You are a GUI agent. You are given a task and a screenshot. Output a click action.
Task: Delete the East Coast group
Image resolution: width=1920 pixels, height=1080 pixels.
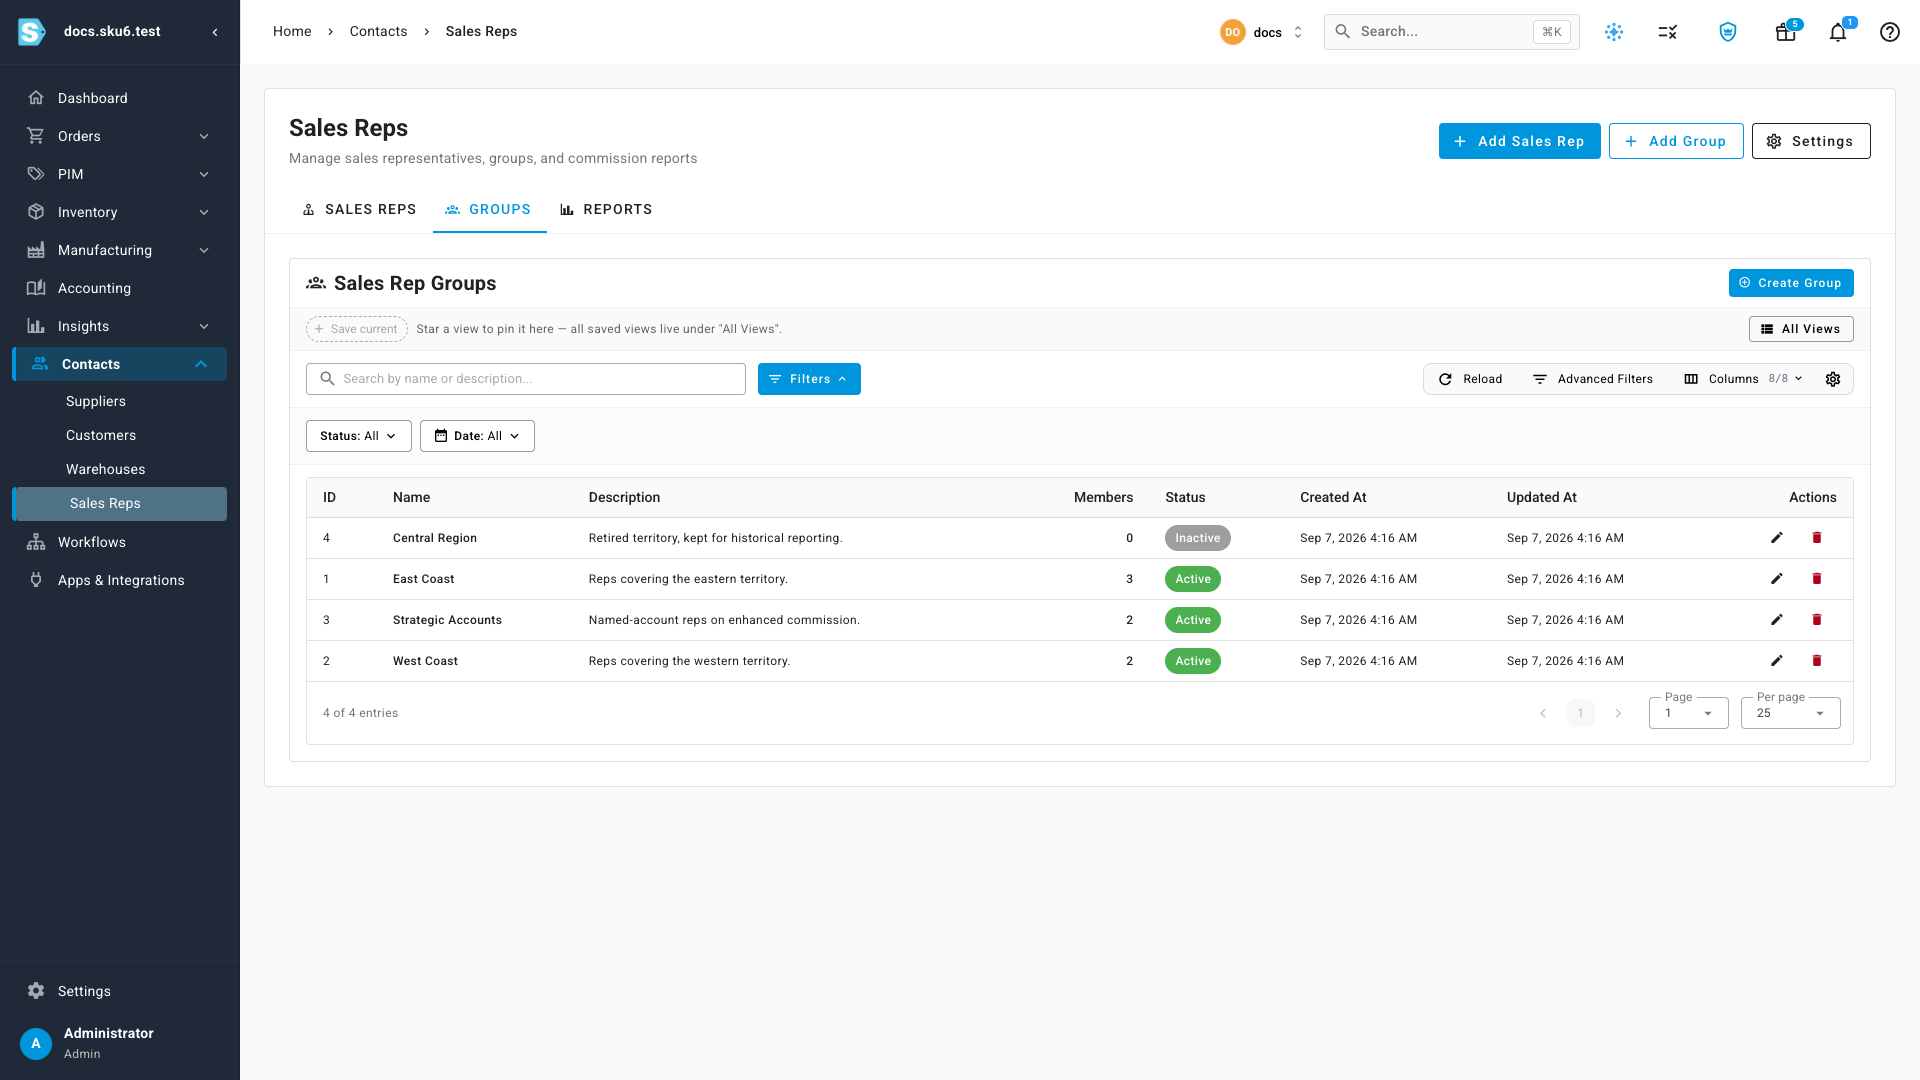tap(1817, 579)
